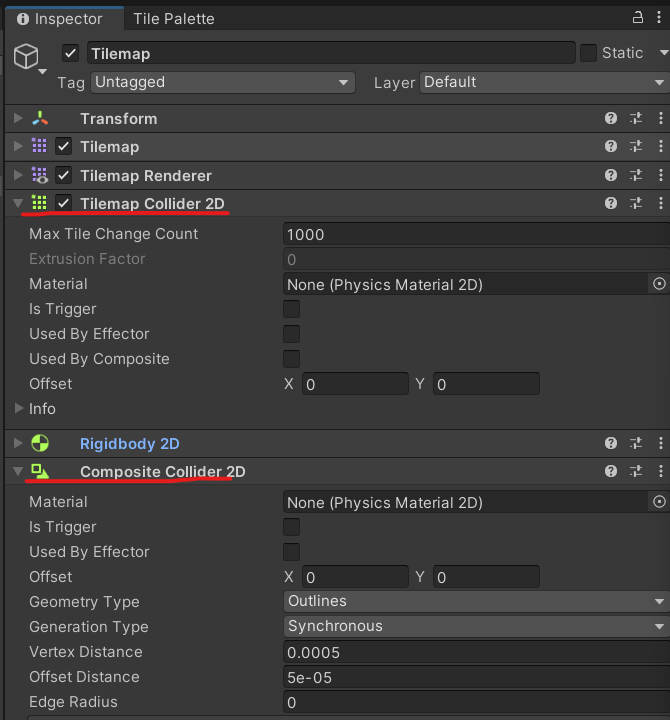
Task: Expand the Rigidbody 2D component
Action: [17, 443]
